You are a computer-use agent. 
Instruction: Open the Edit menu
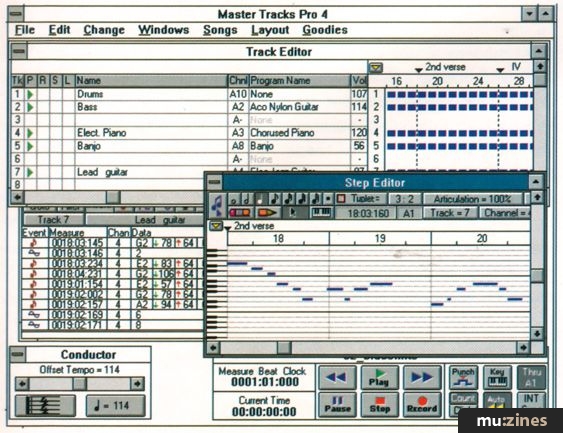(x=59, y=30)
